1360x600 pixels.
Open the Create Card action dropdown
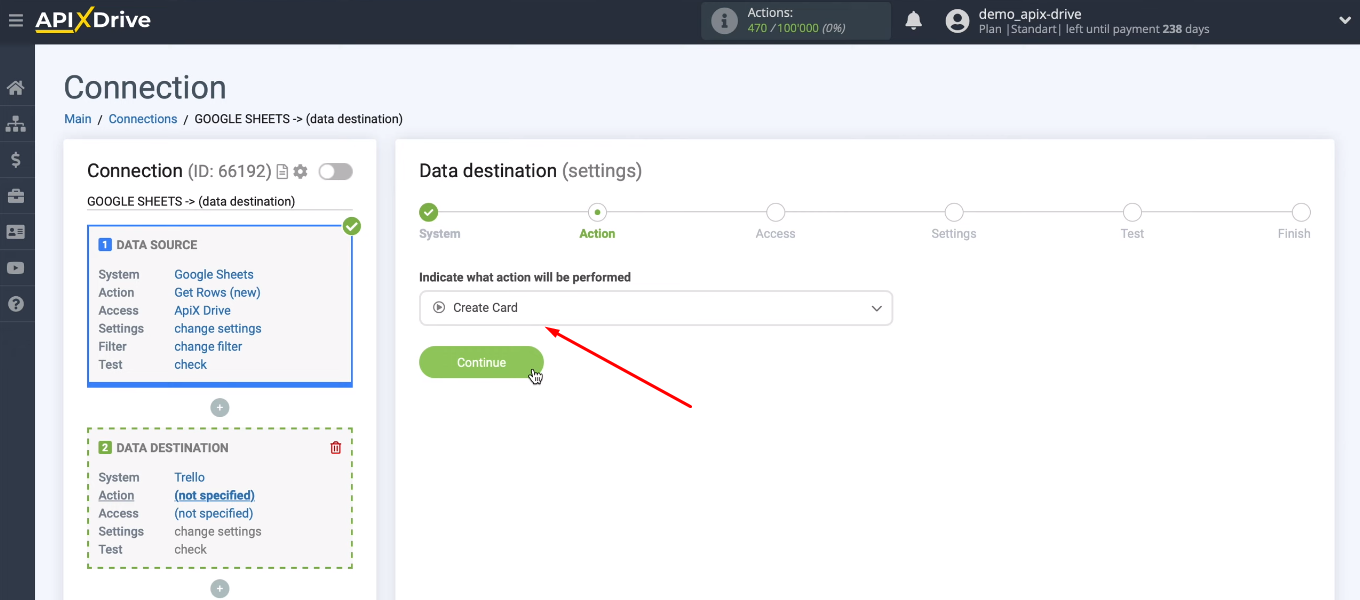[x=656, y=308]
